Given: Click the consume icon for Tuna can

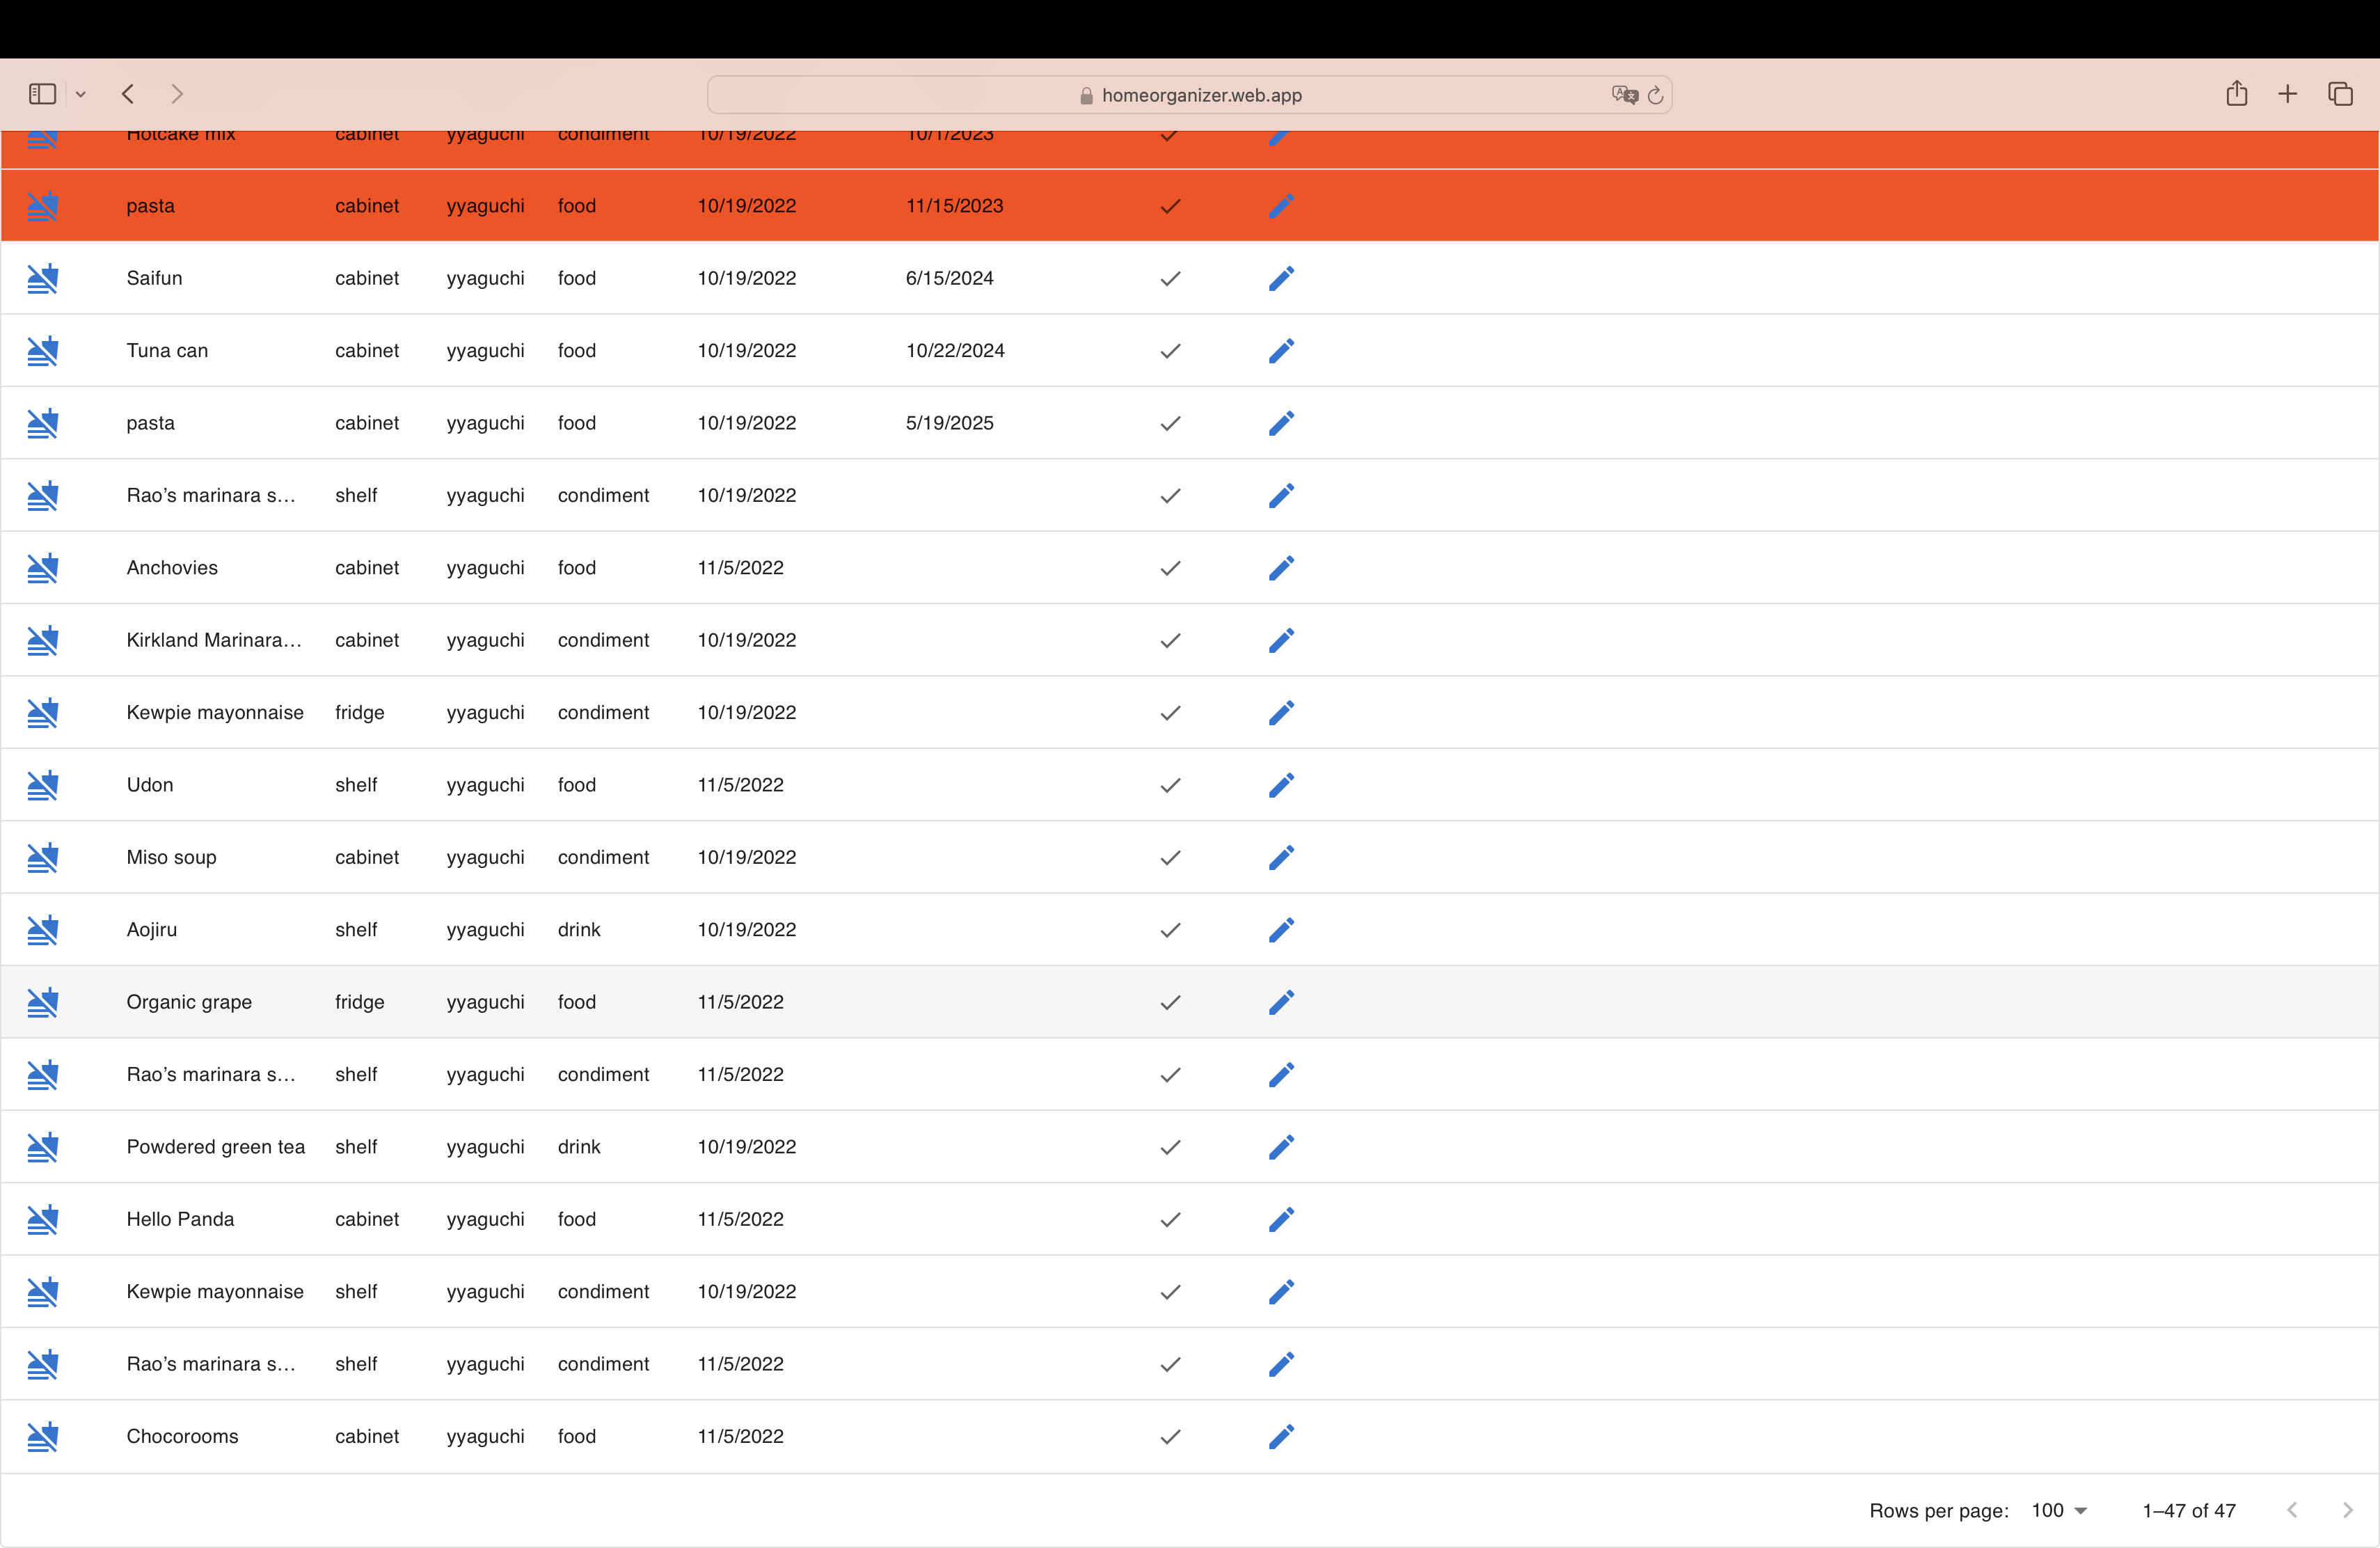Looking at the screenshot, I should click(42, 351).
